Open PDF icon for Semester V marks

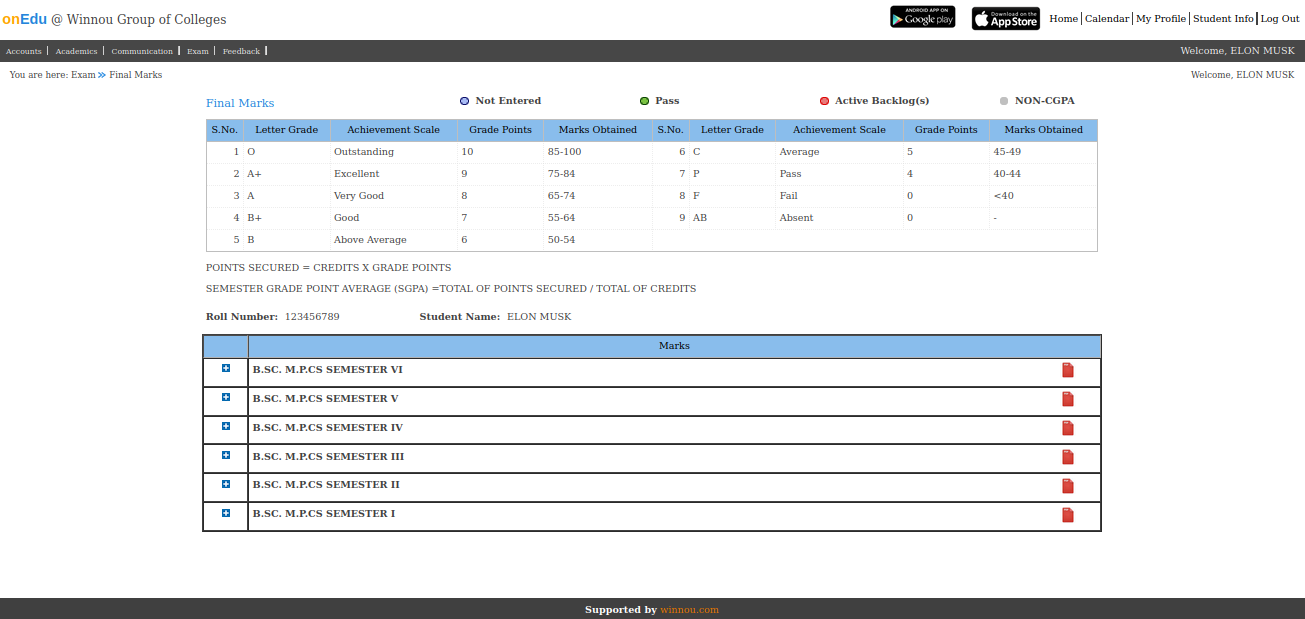[1067, 400]
